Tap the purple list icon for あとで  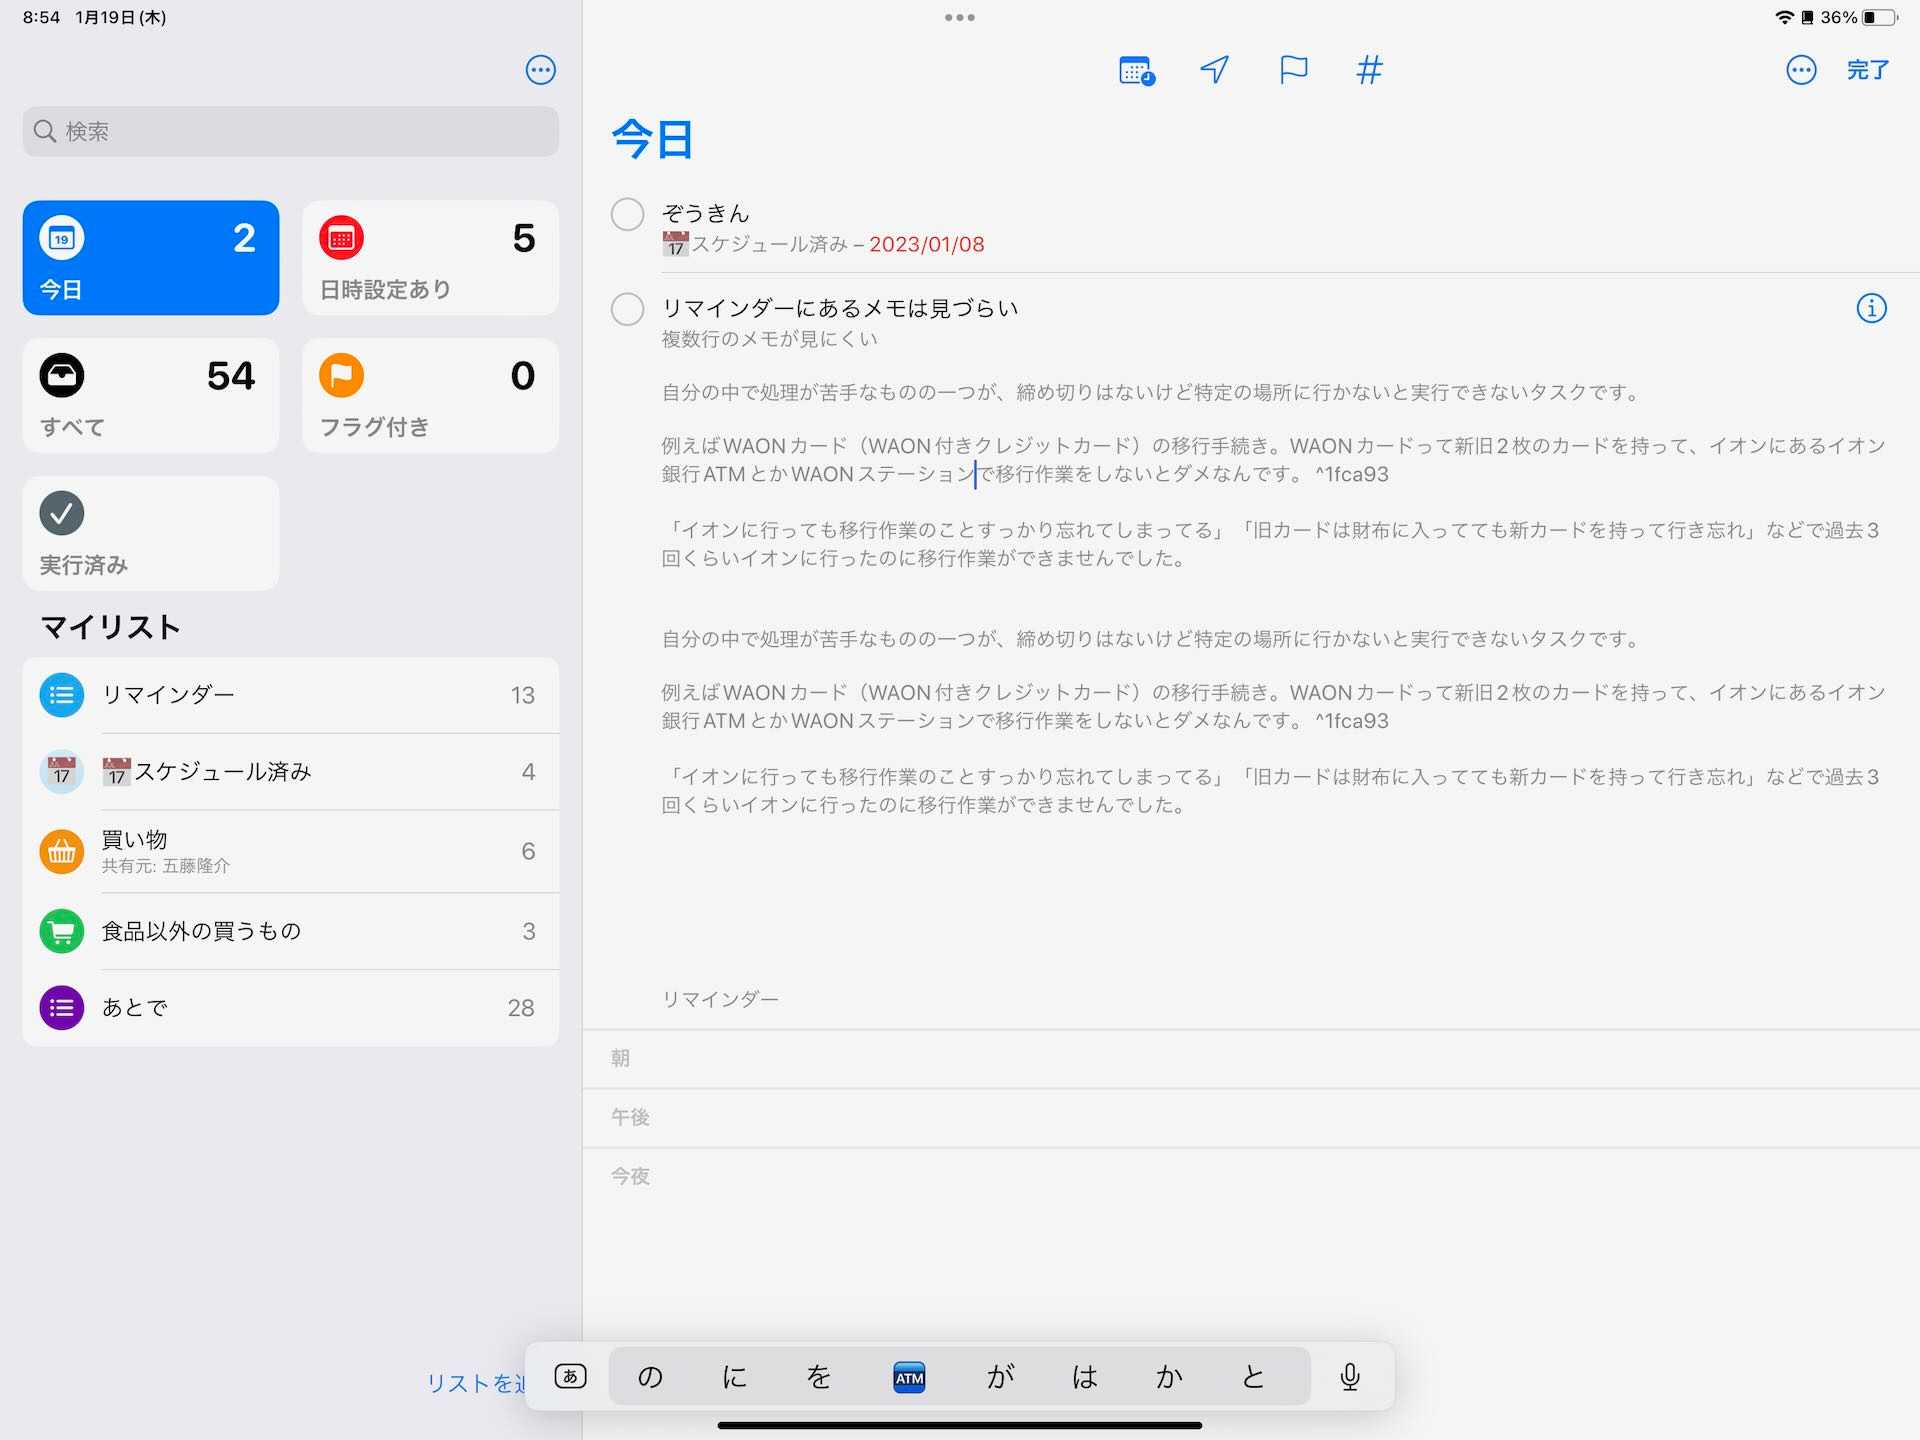[62, 1008]
